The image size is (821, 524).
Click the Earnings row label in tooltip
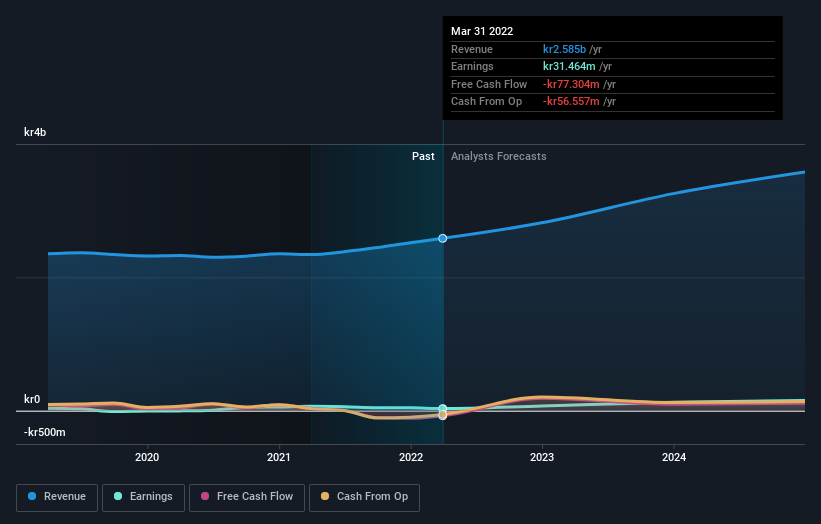[x=472, y=66]
